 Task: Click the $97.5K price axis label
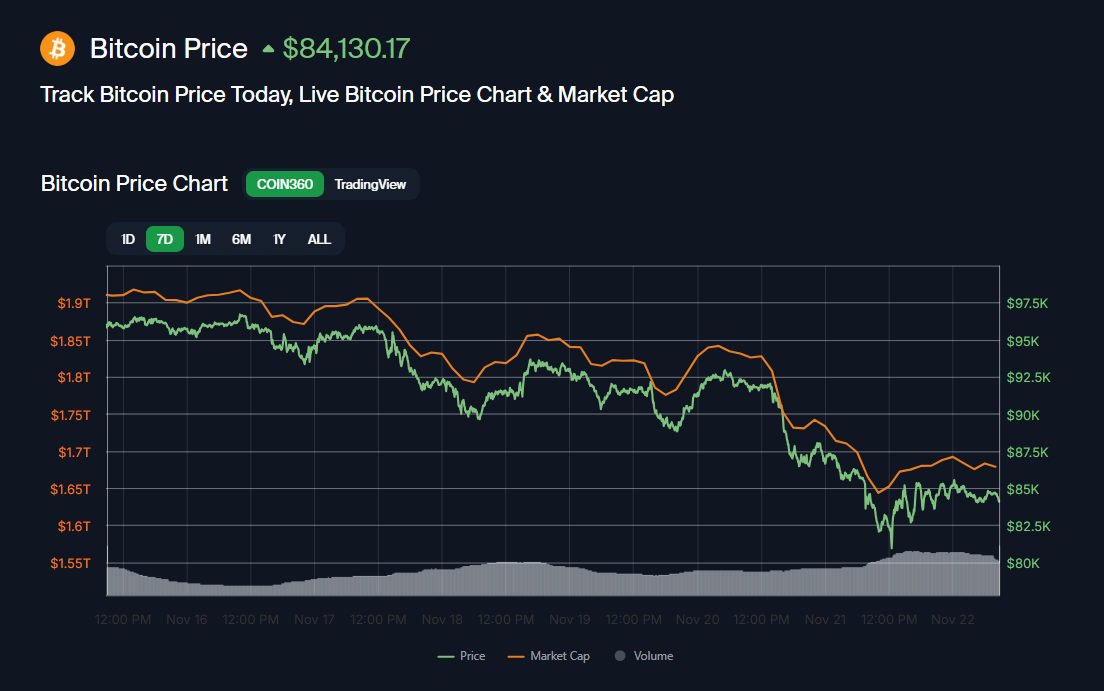[x=1029, y=303]
